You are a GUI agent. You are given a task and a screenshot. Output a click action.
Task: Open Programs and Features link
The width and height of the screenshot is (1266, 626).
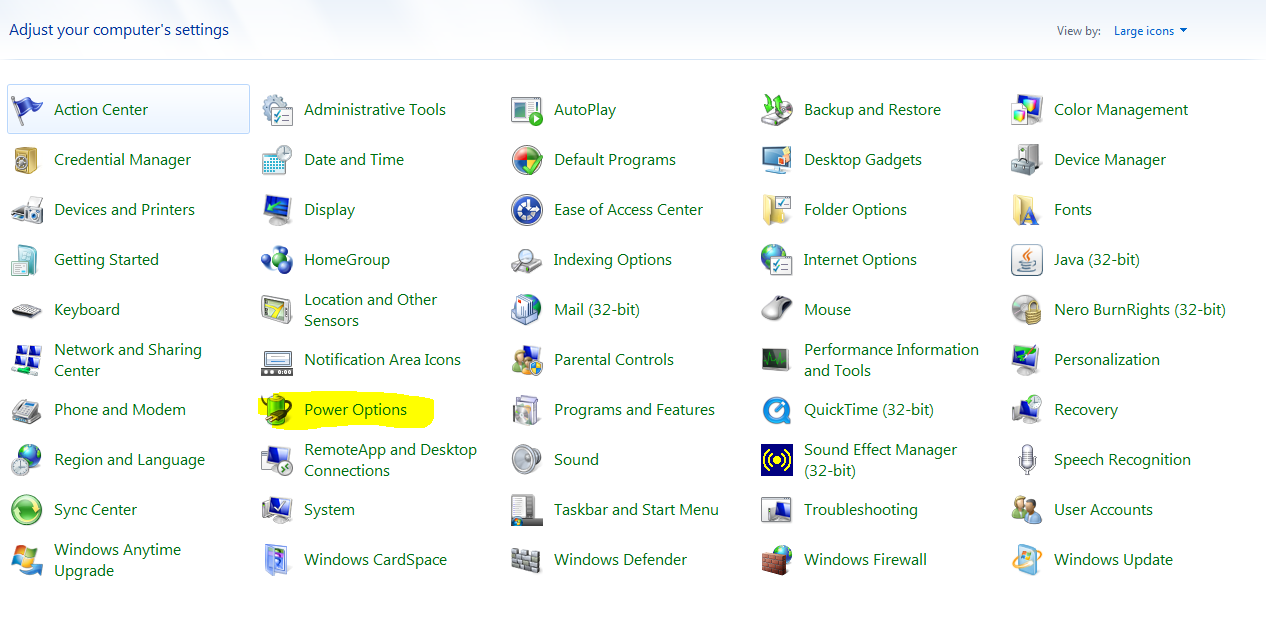[x=634, y=410]
